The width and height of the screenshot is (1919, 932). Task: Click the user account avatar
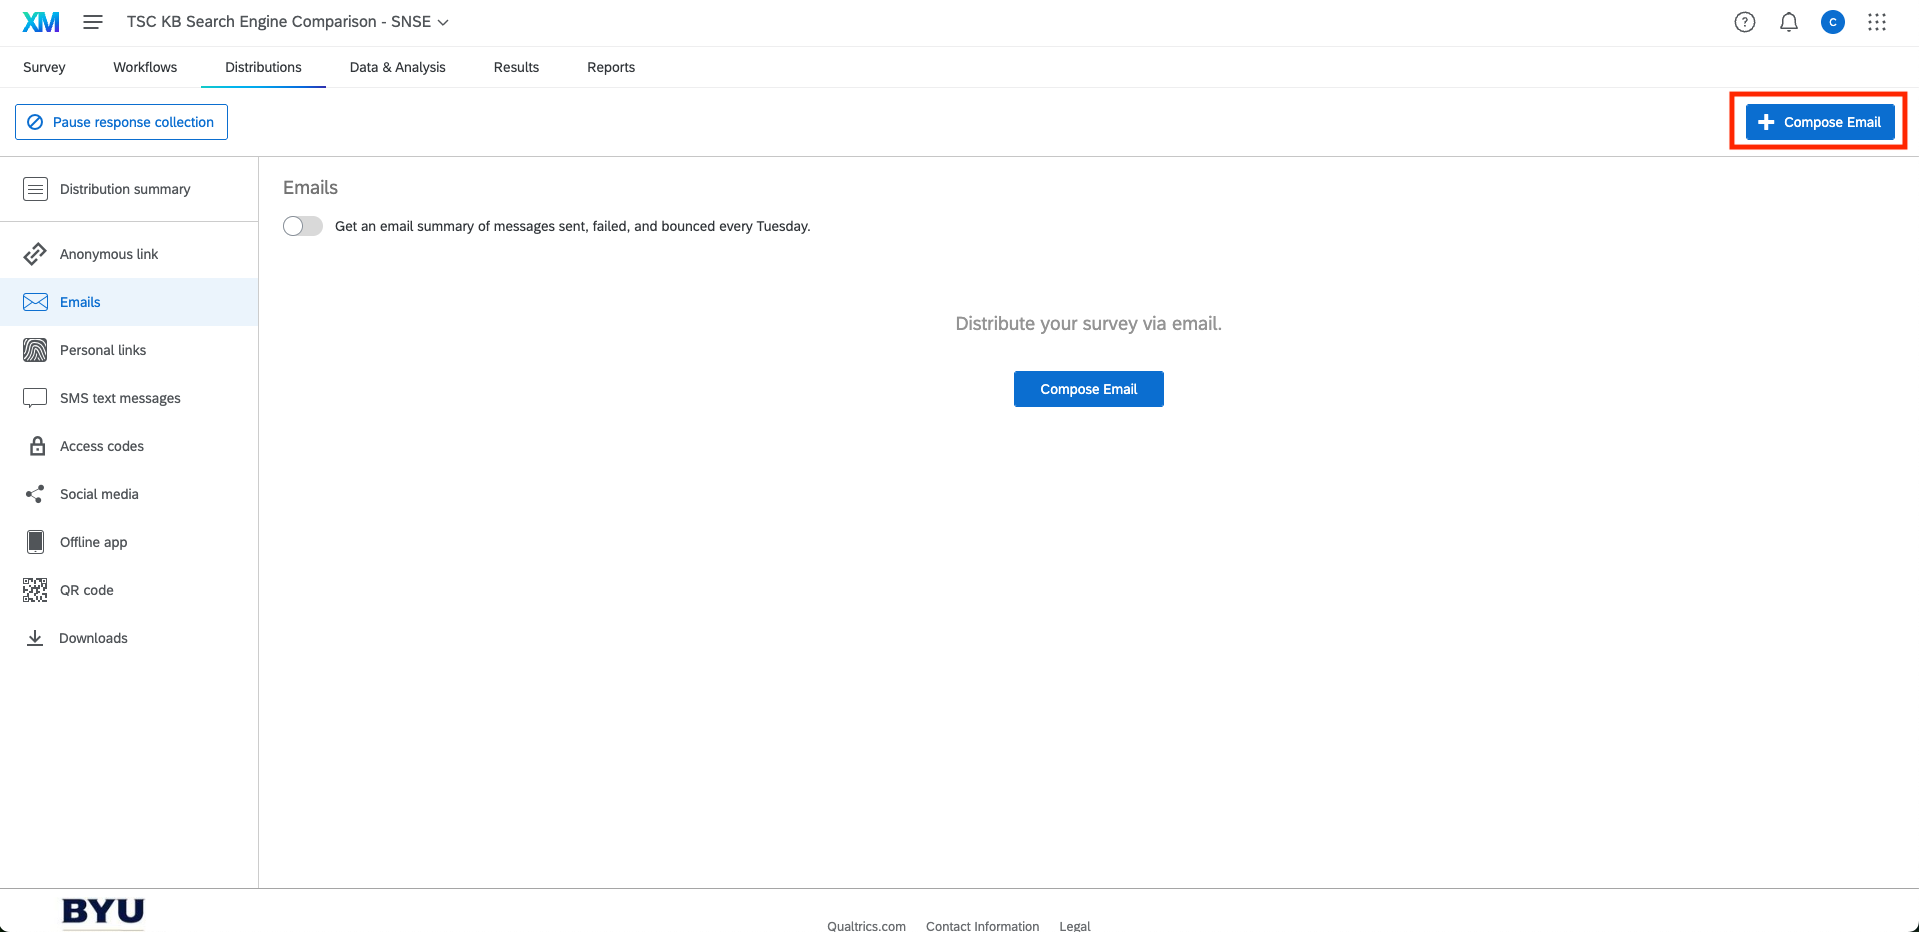1832,22
